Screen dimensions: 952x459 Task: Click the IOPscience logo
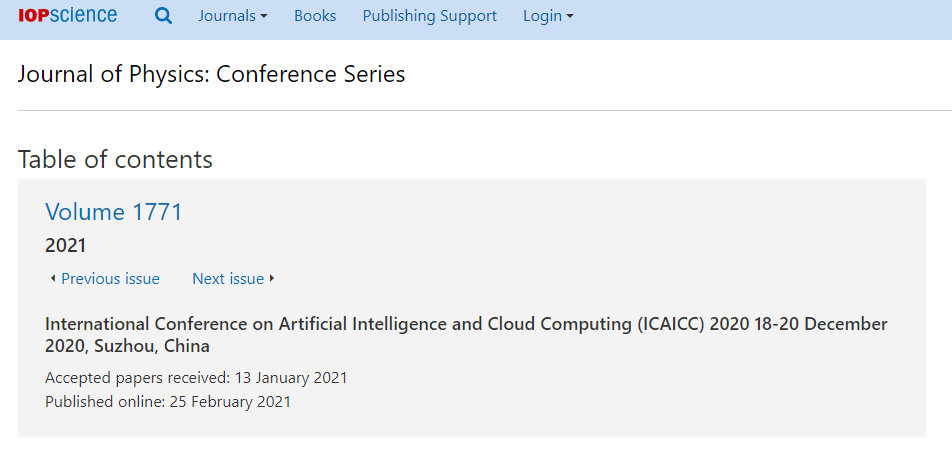click(x=67, y=15)
